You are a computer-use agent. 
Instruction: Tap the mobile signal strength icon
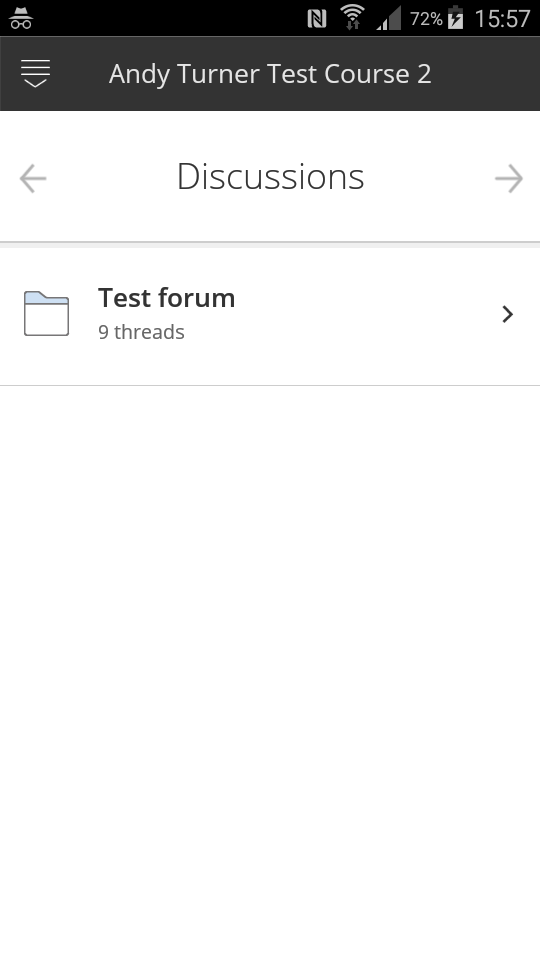click(389, 18)
